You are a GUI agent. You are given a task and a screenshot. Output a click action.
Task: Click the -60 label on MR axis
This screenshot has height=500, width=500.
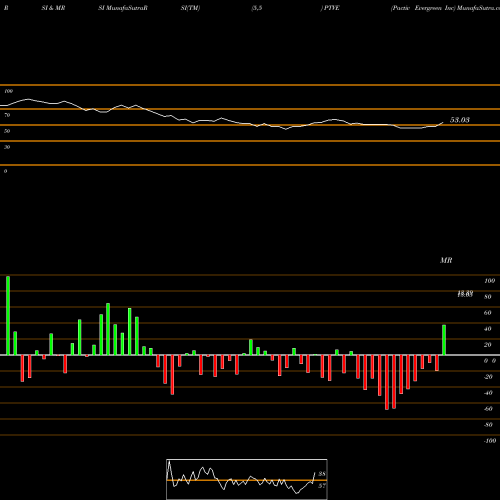(488, 409)
